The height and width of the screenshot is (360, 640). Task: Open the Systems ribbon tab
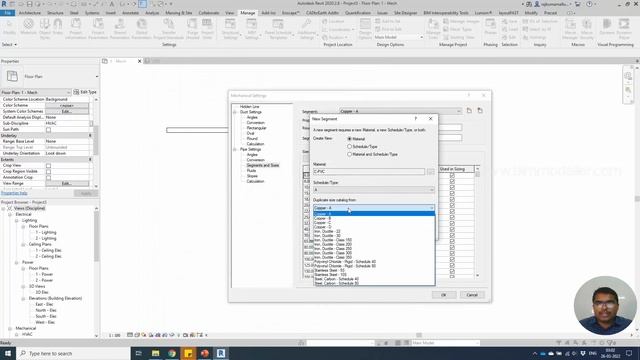92,13
